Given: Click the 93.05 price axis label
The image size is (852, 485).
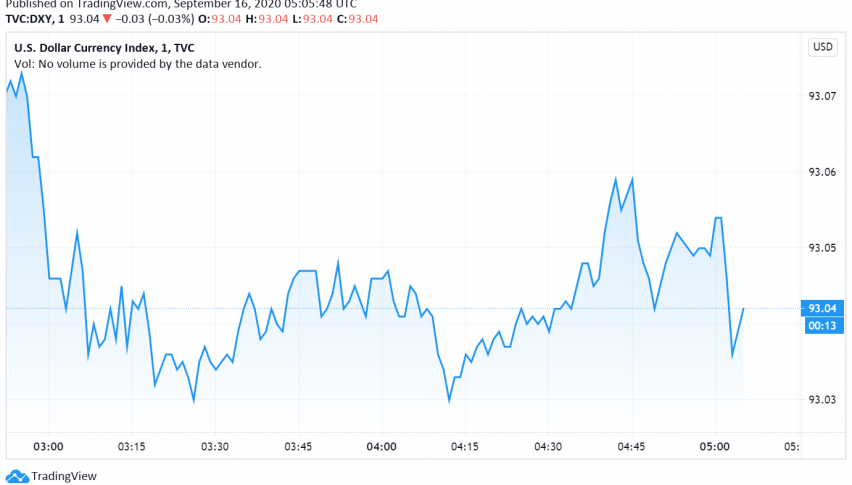Looking at the screenshot, I should (x=822, y=248).
